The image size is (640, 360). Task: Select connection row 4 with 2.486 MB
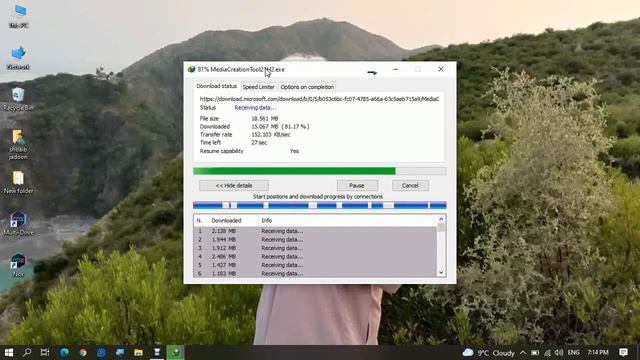315,257
